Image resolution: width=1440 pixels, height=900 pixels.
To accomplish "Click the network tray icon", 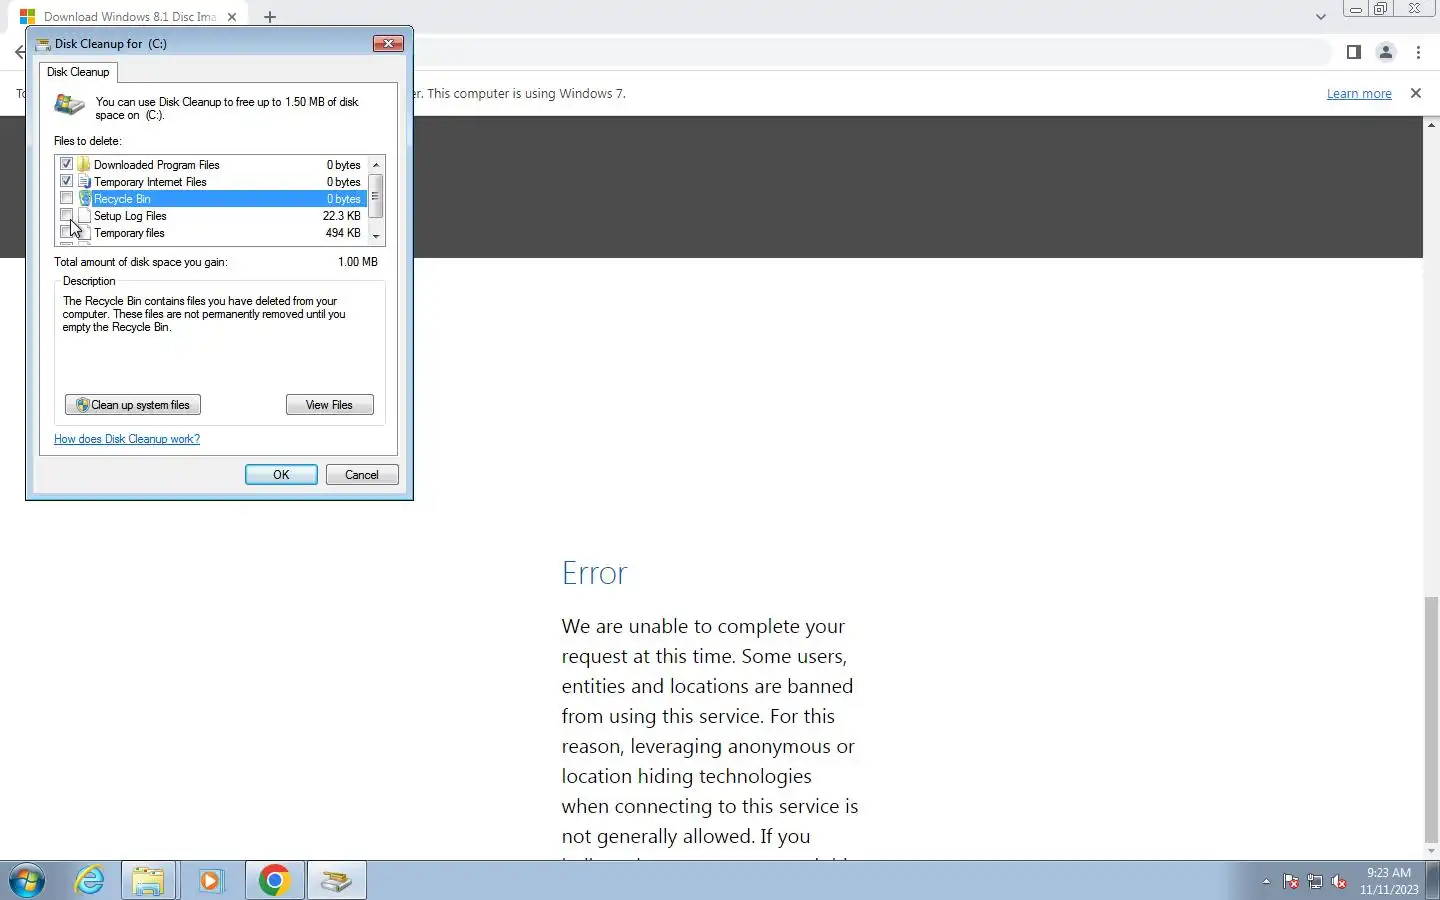I will 1315,882.
